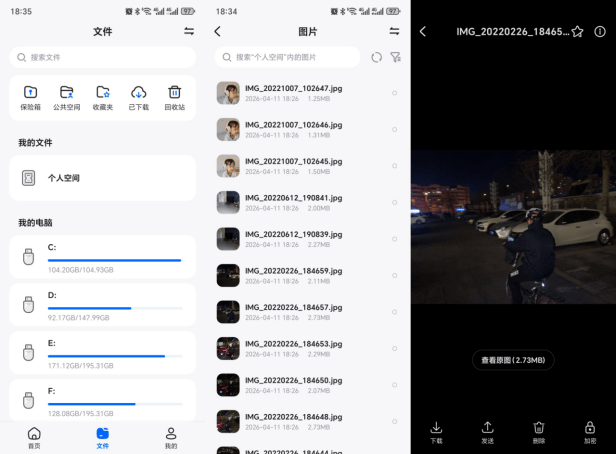Switch to the 我的 bottom tab
The image size is (616, 454).
[x=171, y=436]
